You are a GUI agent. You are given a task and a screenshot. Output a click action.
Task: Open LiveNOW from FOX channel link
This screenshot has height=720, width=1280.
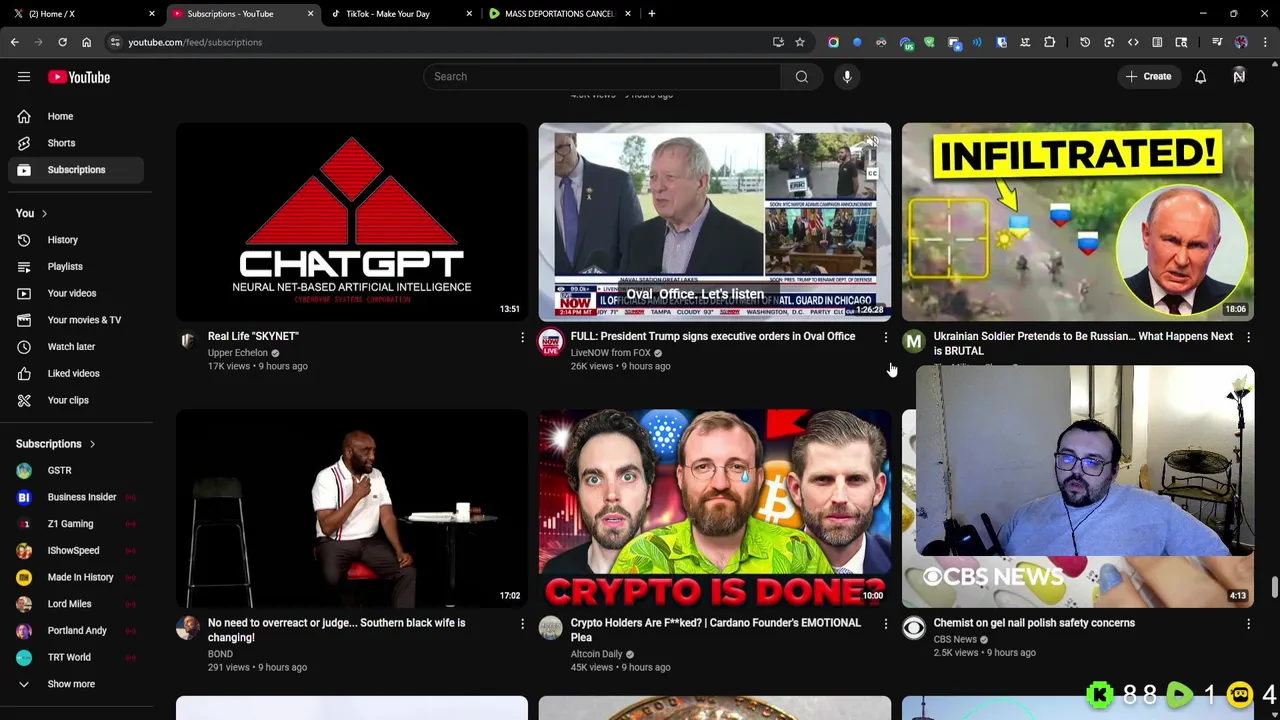coord(610,353)
